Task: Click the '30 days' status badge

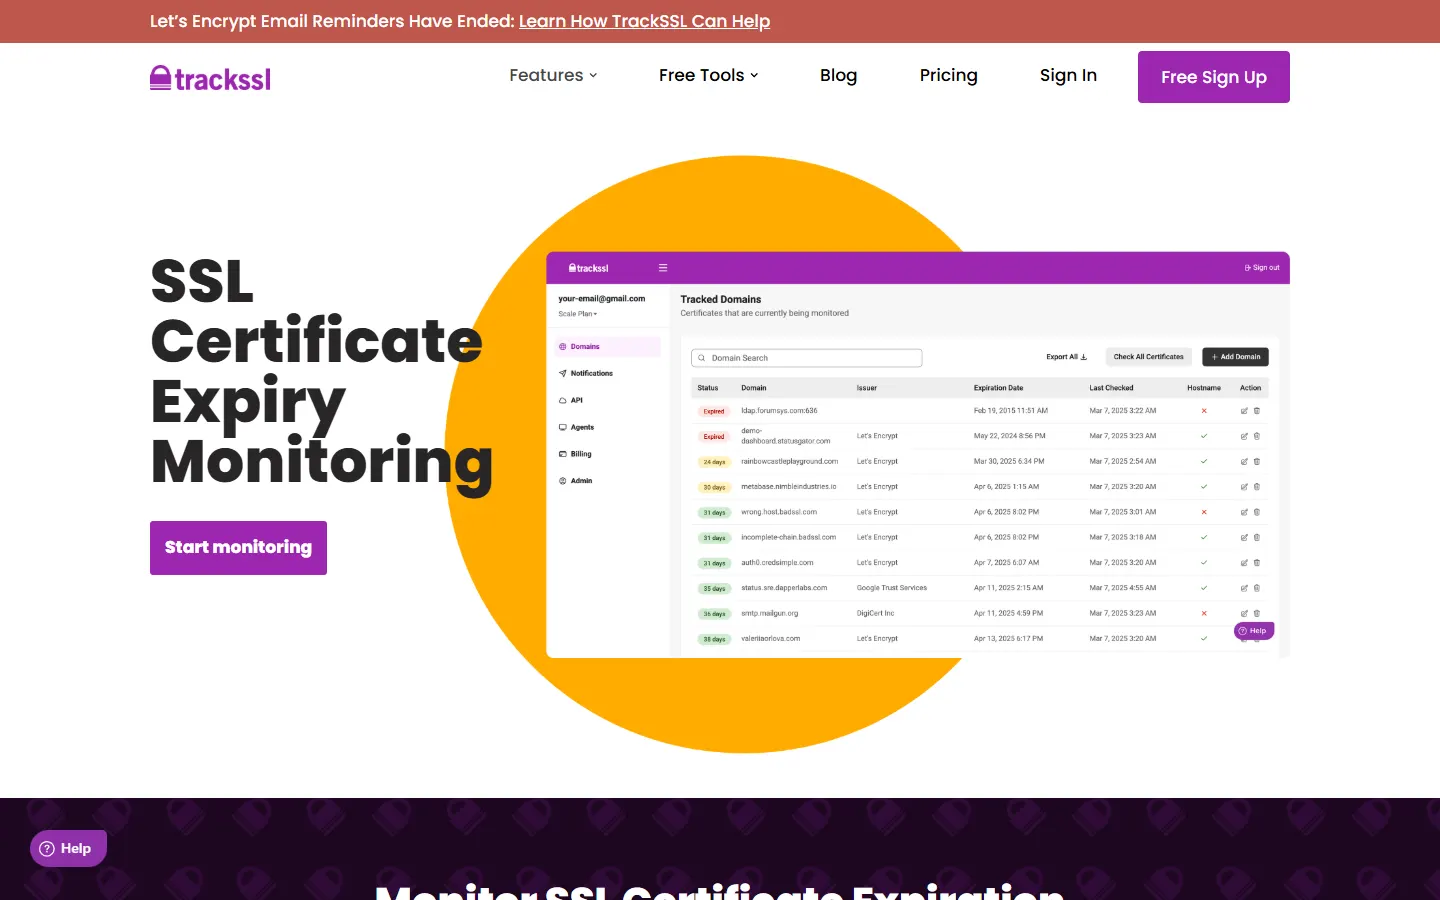Action: click(x=714, y=487)
